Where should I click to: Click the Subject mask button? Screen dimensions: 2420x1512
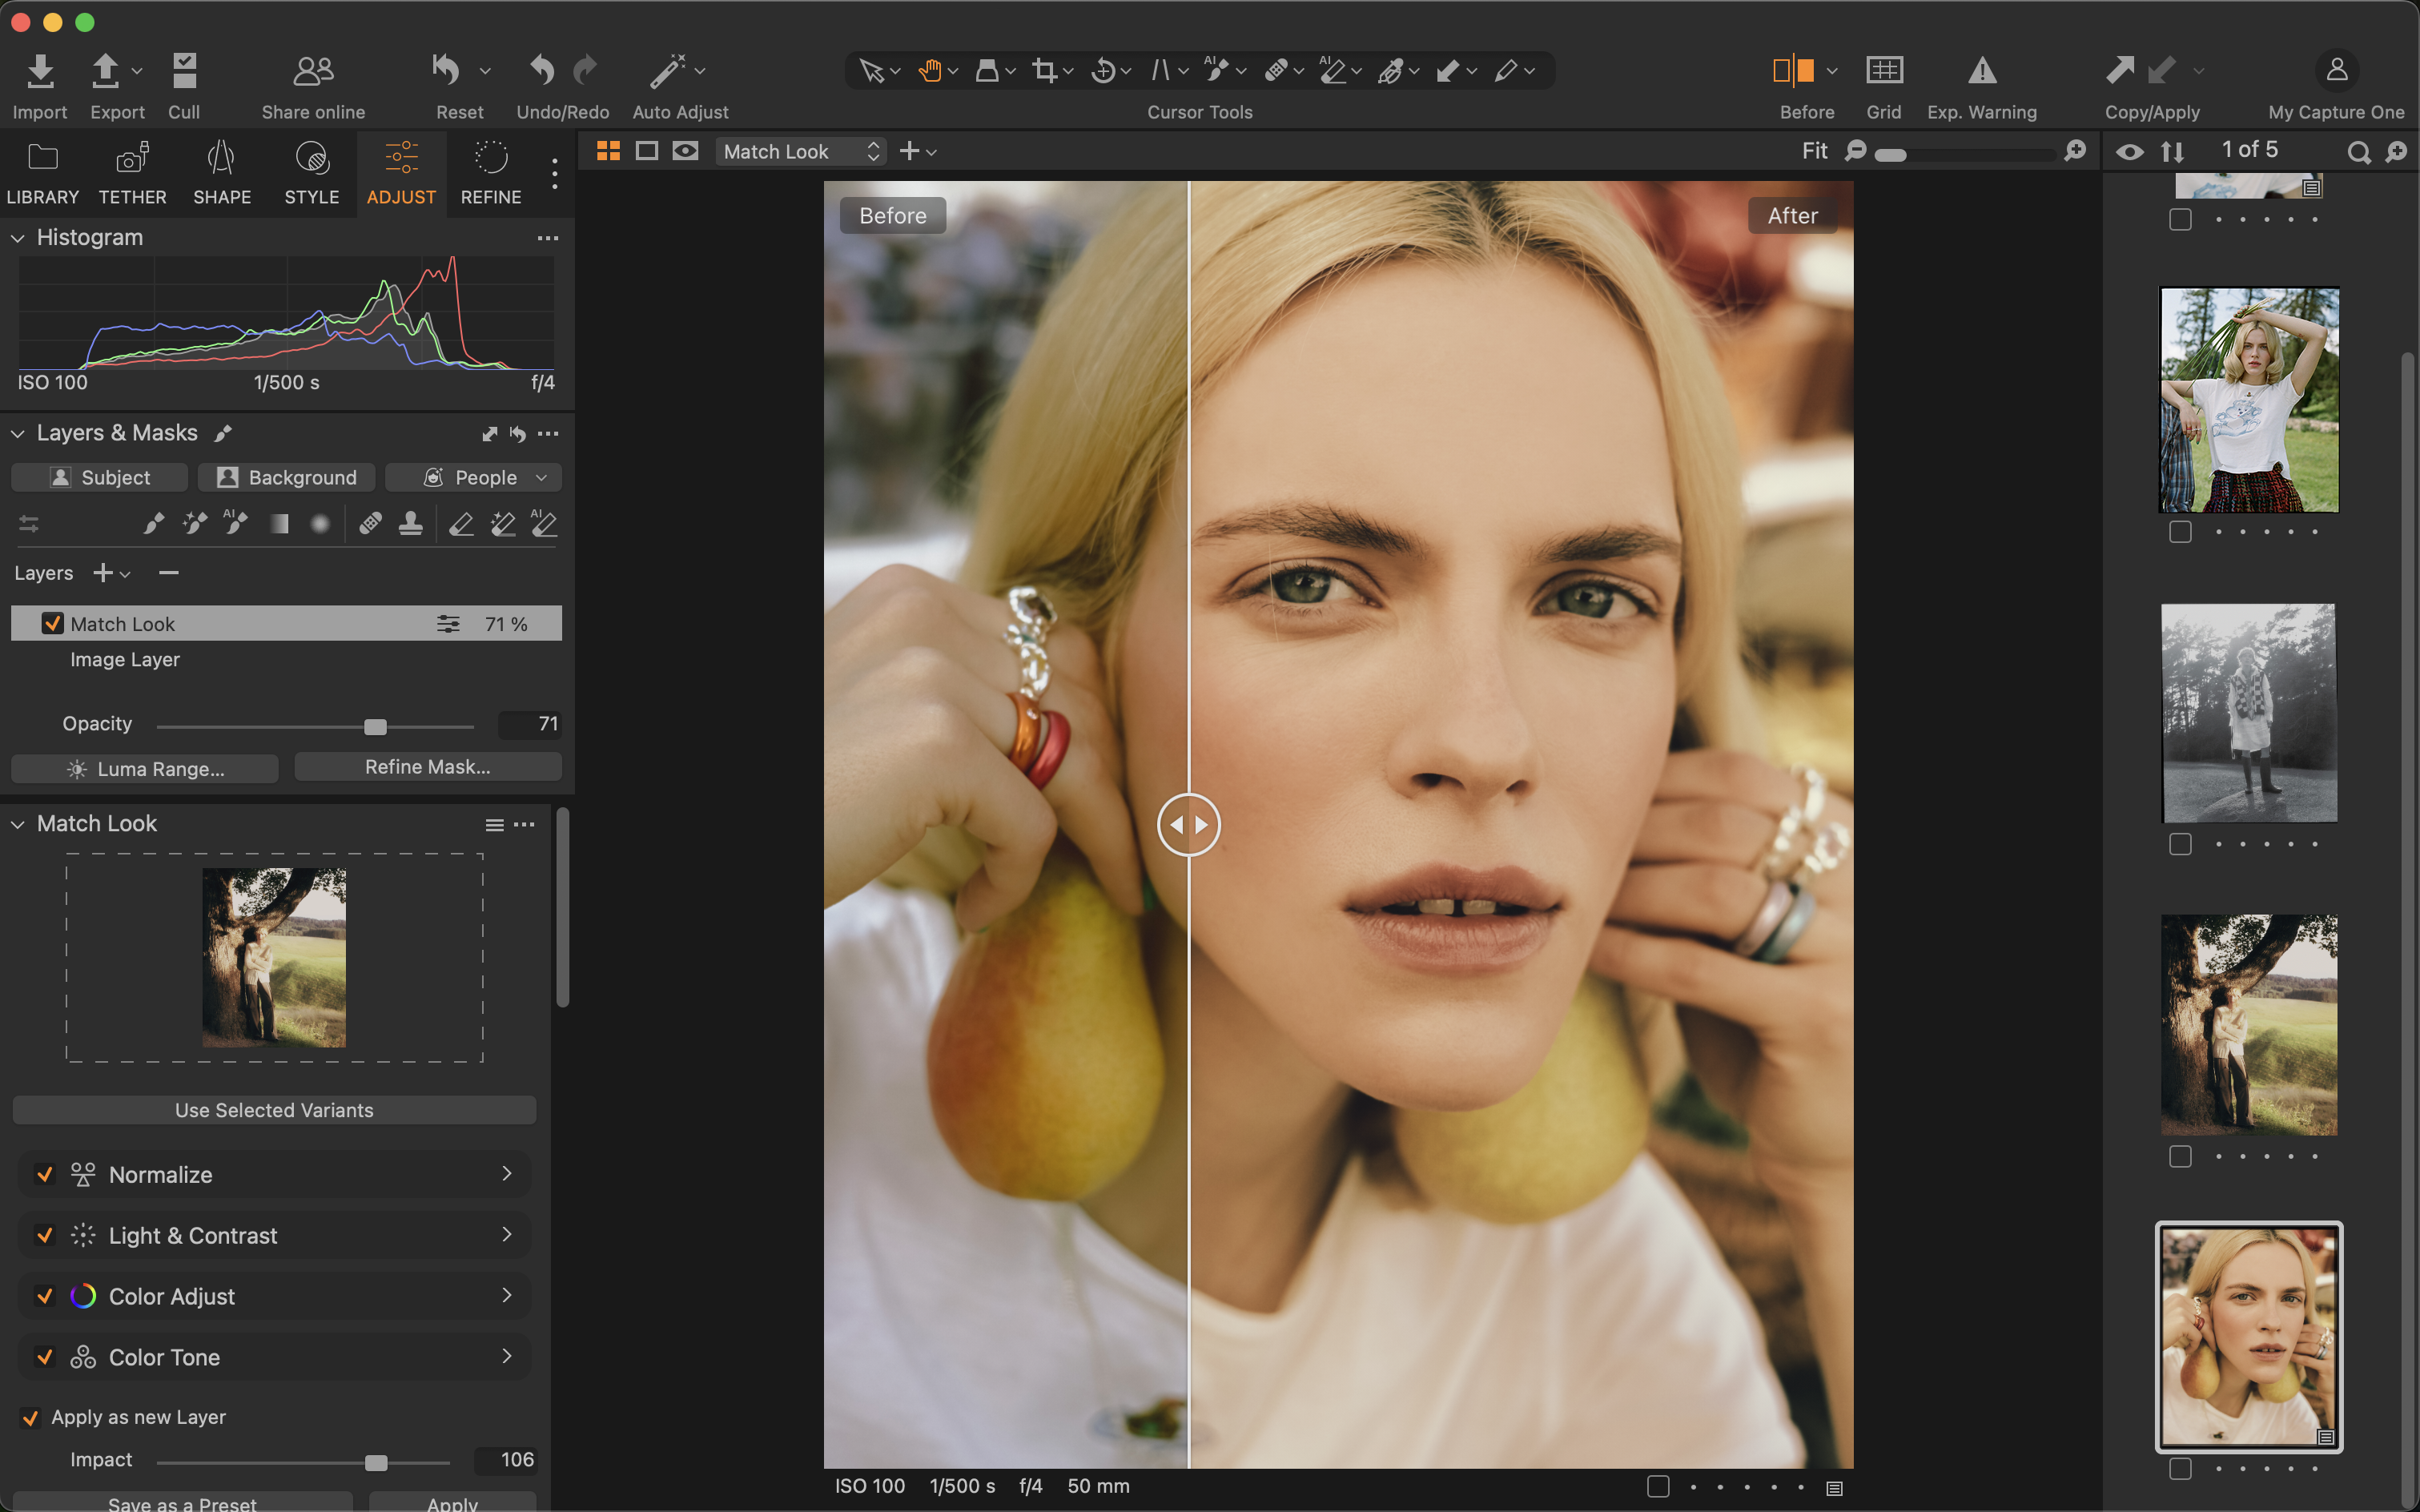(100, 478)
